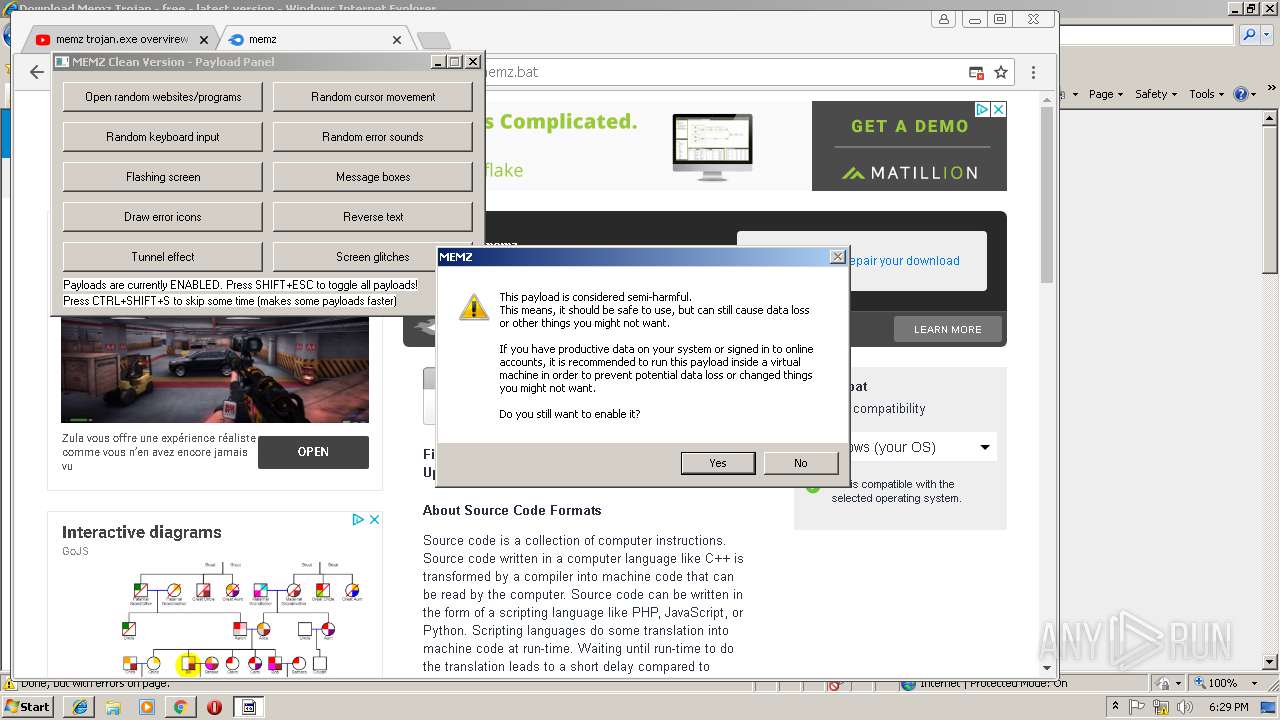The image size is (1280, 720).
Task: Click LEARN MORE button
Action: click(x=947, y=329)
